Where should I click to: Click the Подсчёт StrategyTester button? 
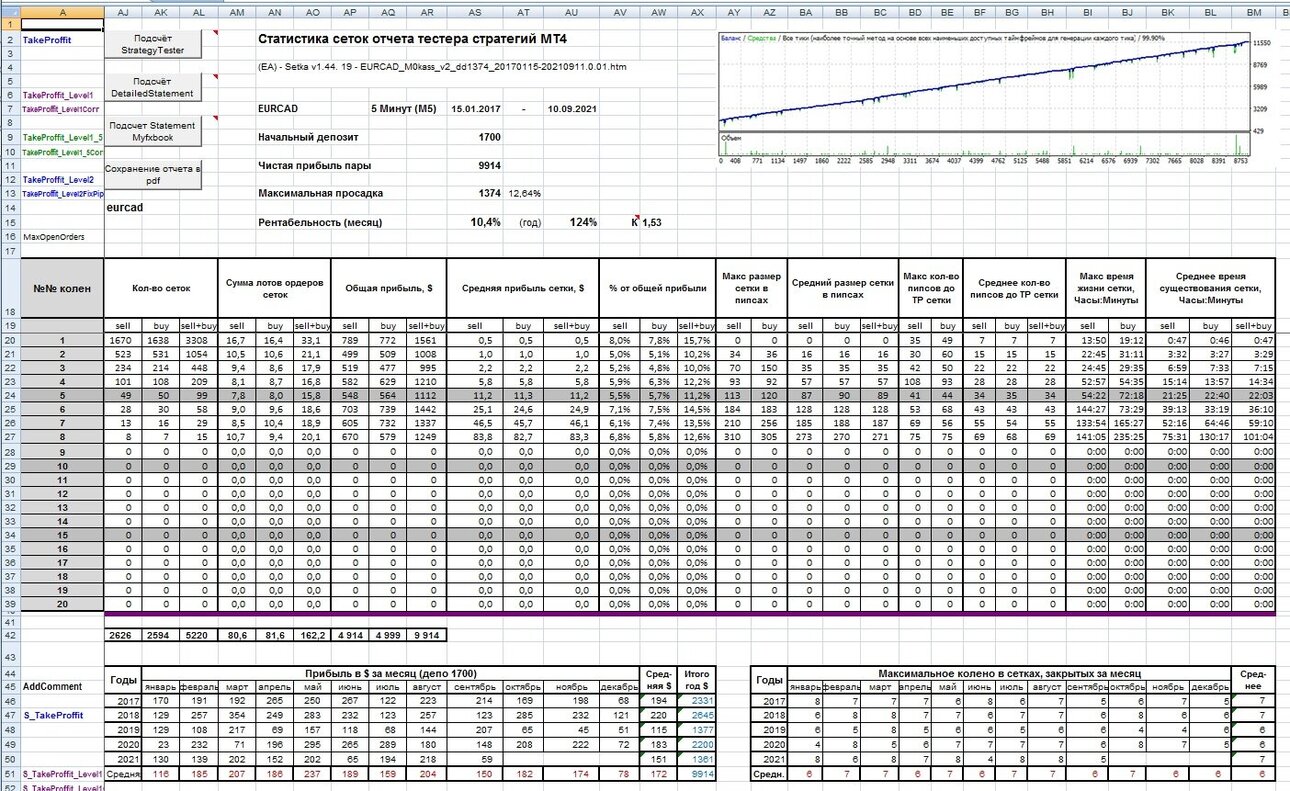click(153, 43)
